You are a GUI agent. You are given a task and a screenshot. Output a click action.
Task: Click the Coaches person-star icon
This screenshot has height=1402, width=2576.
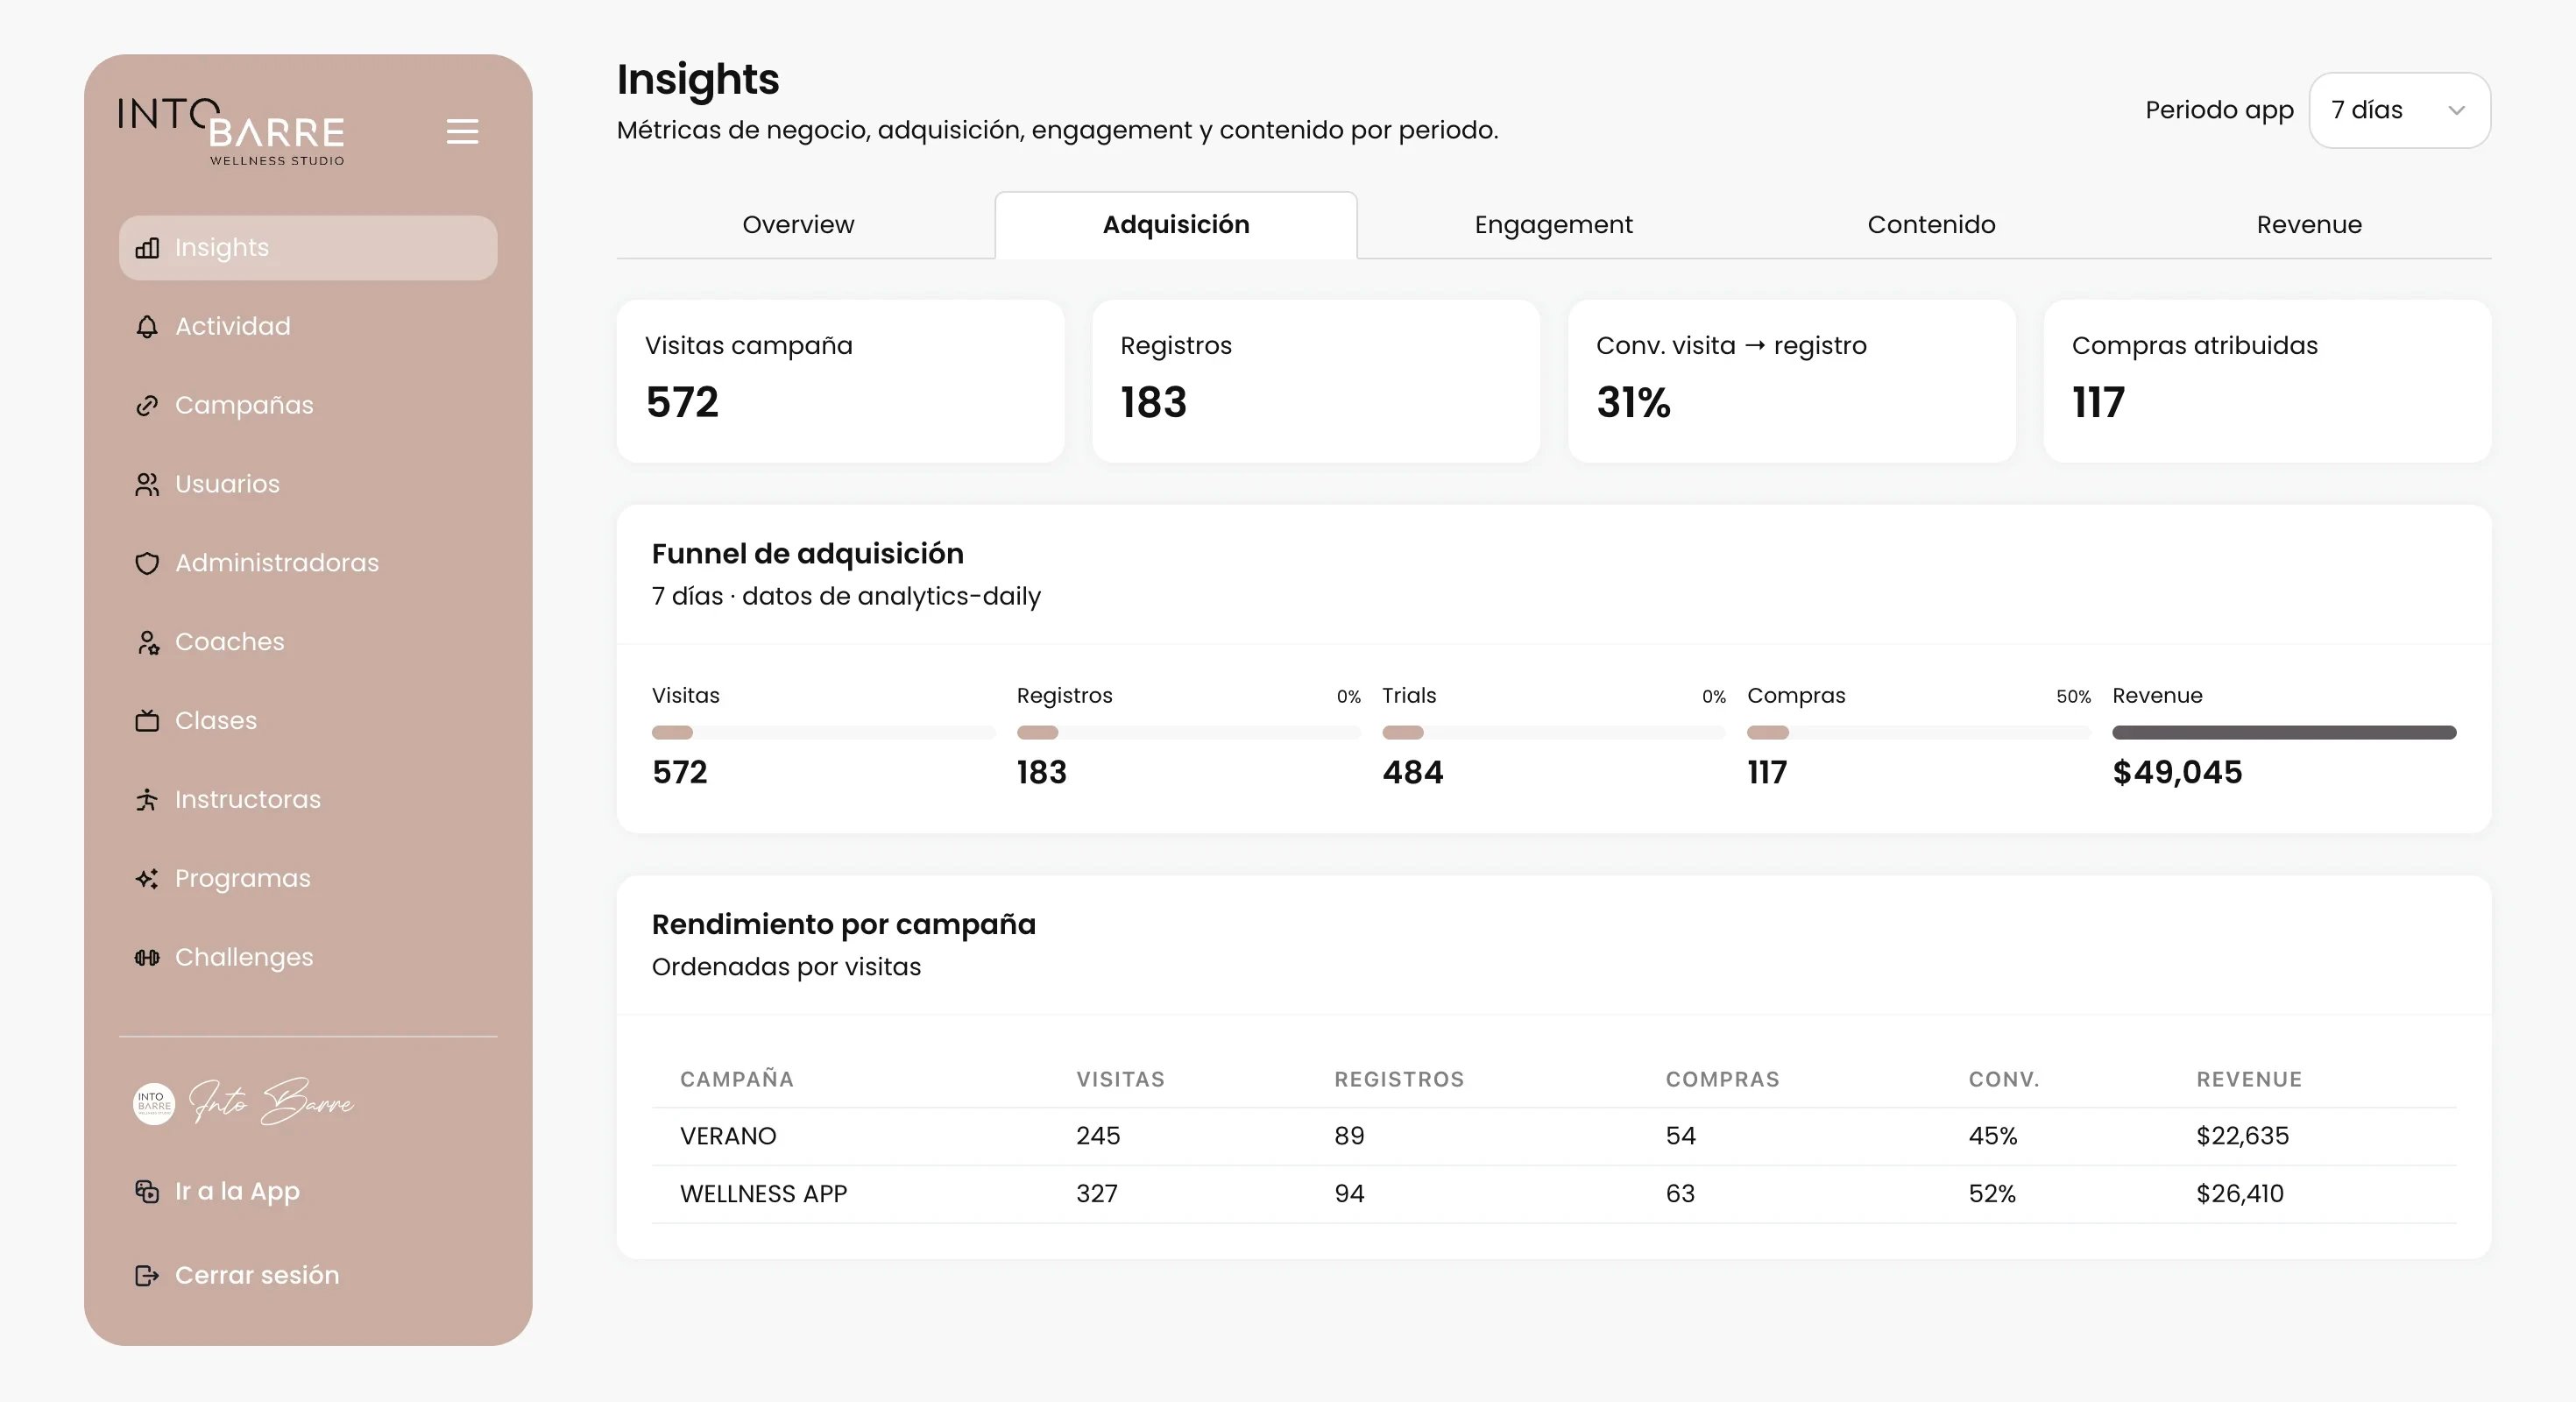pyautogui.click(x=147, y=642)
